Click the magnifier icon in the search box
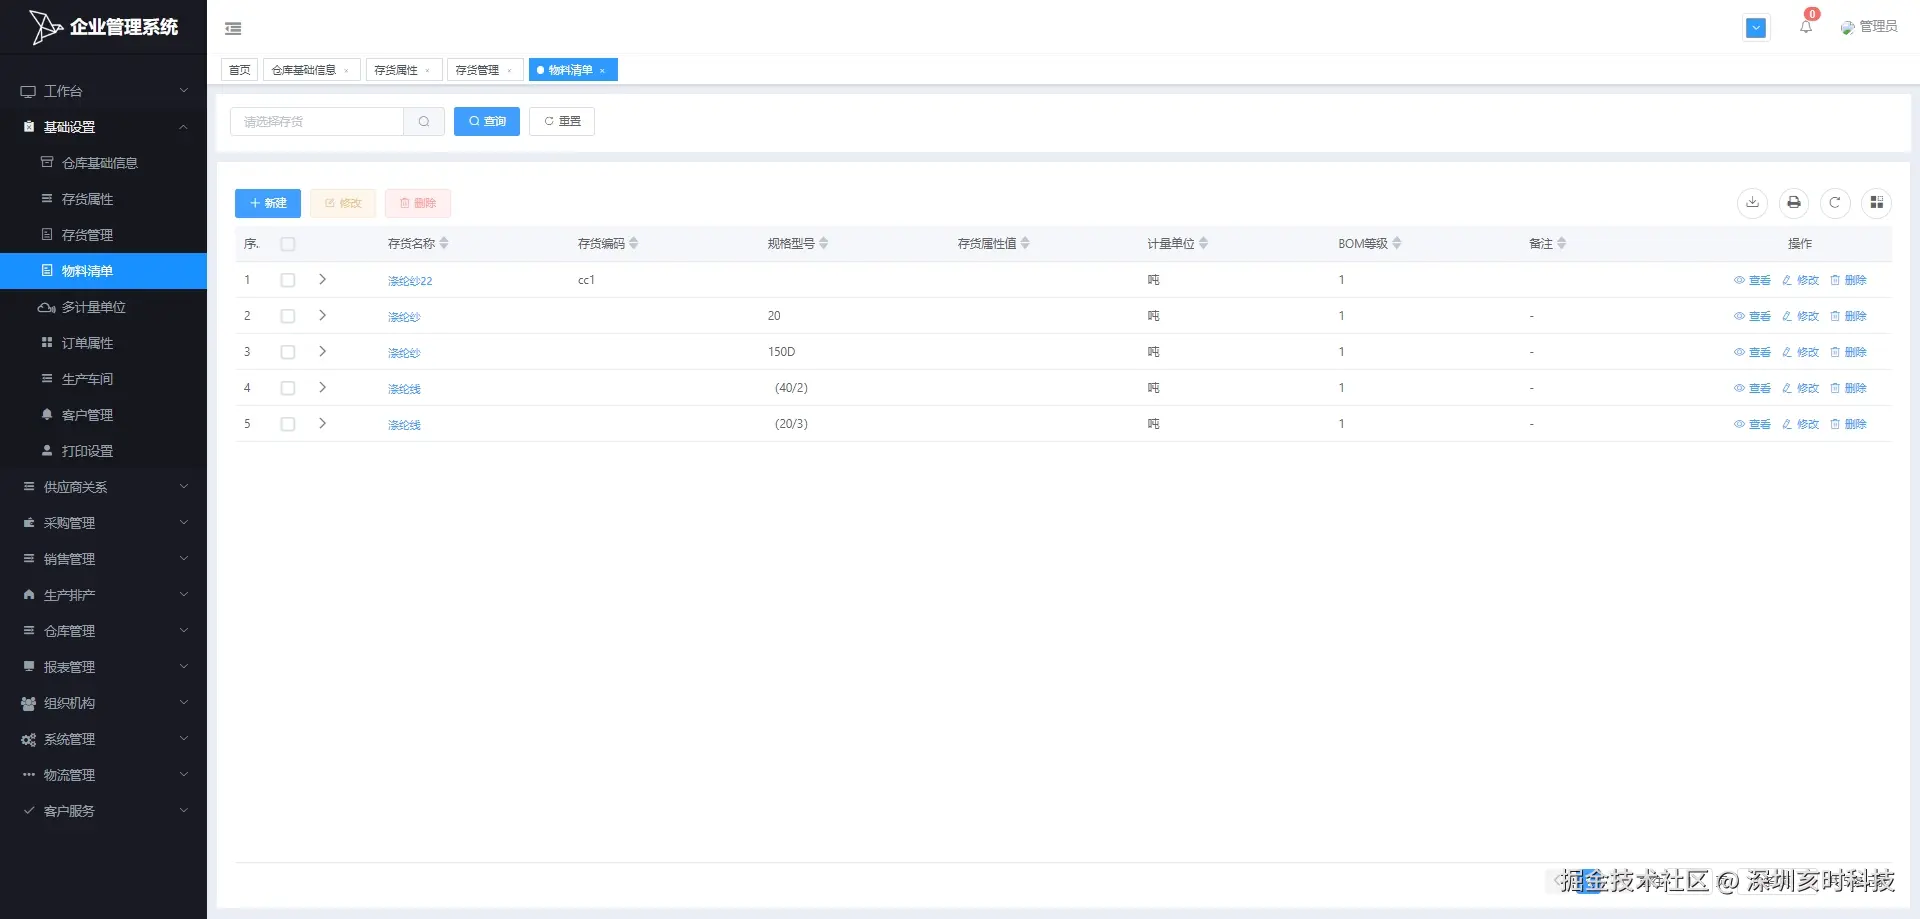Viewport: 1920px width, 919px height. point(424,122)
